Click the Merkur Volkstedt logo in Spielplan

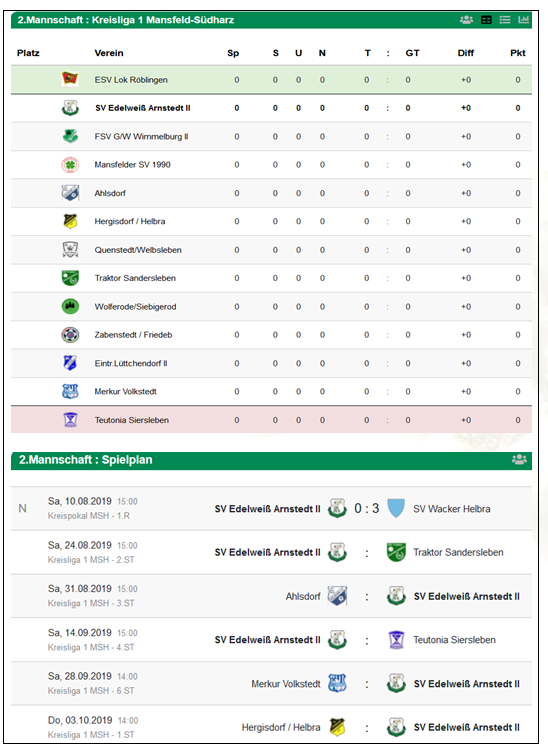(337, 683)
